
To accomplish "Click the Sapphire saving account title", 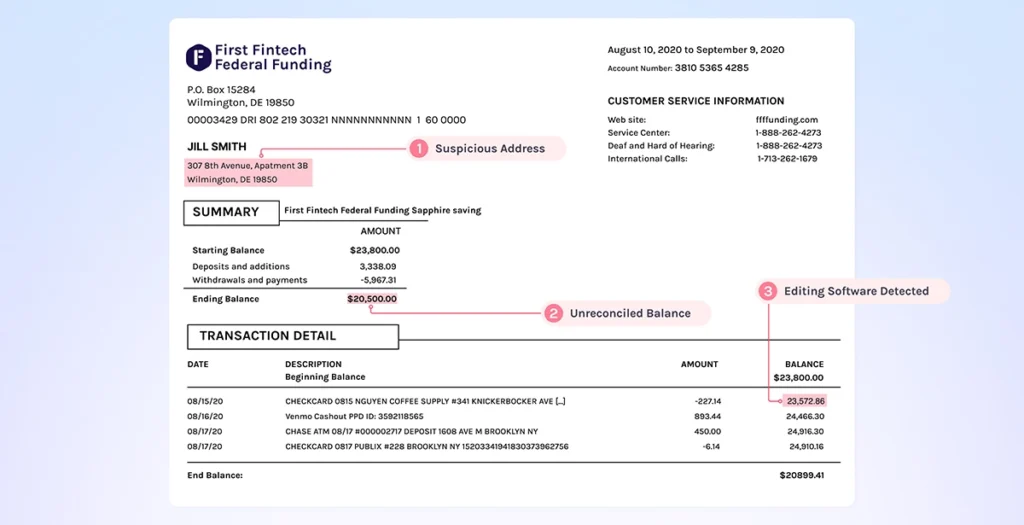I will [x=383, y=210].
